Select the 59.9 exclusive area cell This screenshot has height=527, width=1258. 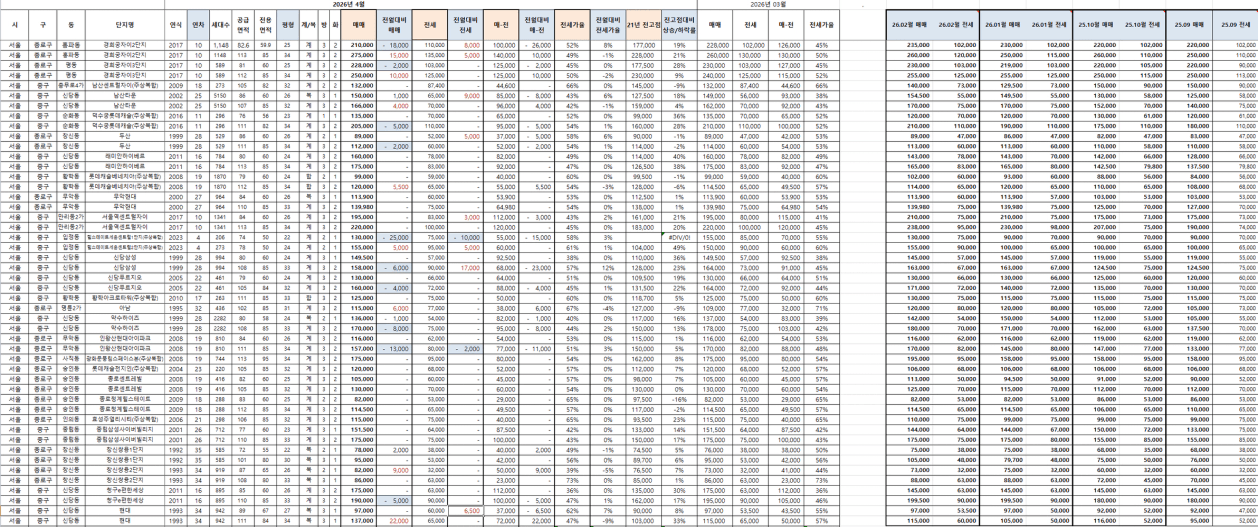click(265, 45)
